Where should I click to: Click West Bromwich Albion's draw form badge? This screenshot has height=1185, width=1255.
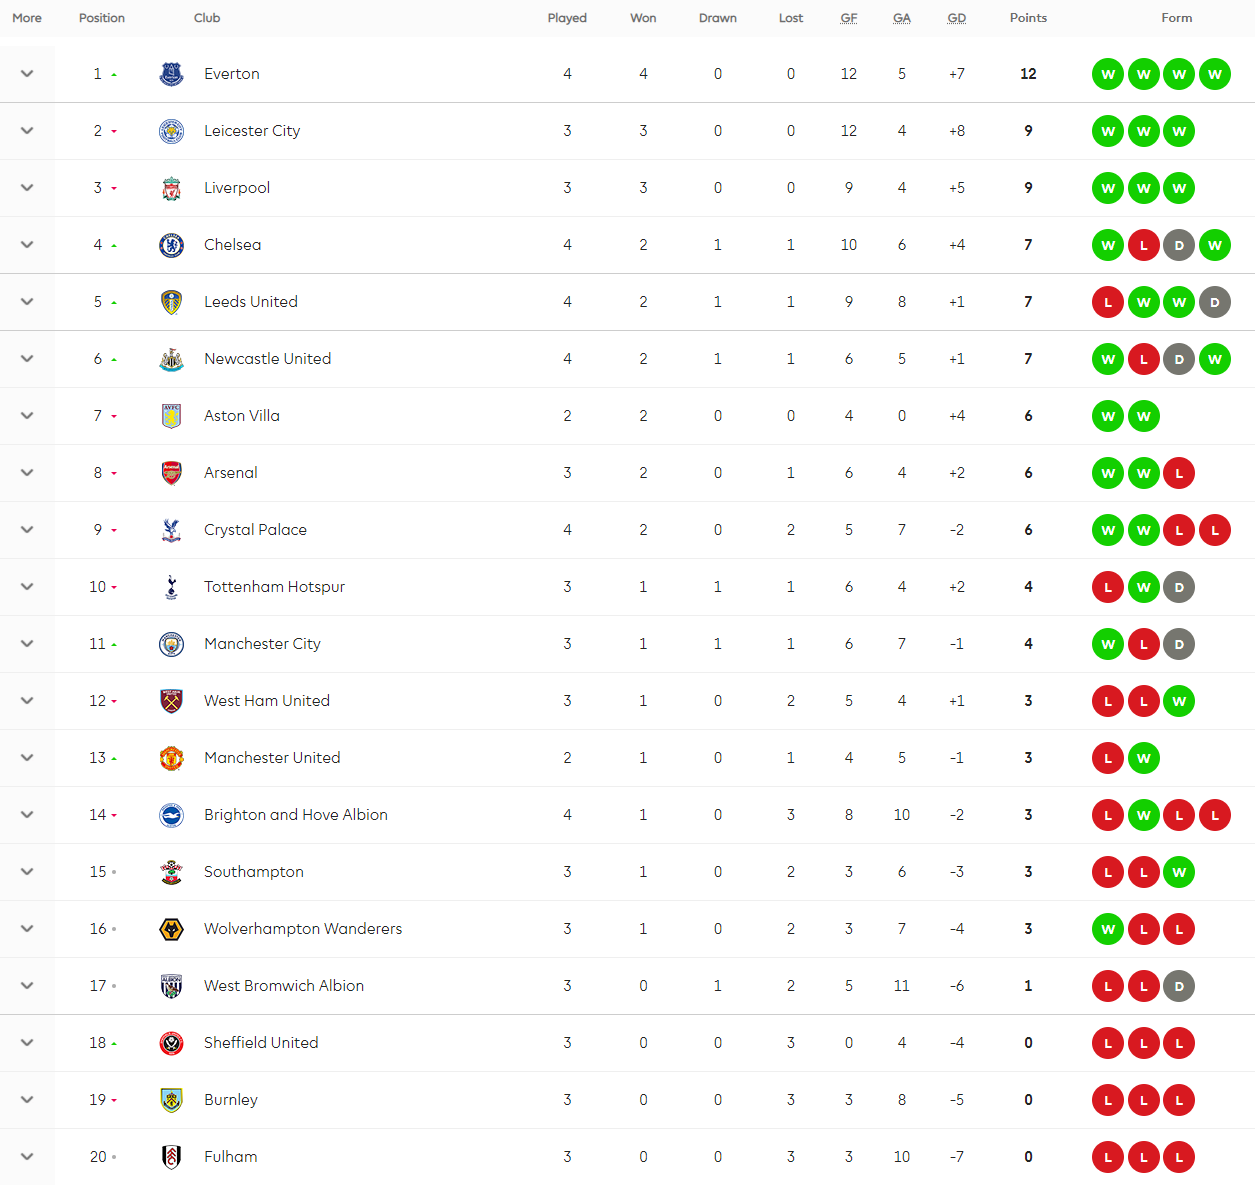[x=1179, y=986]
